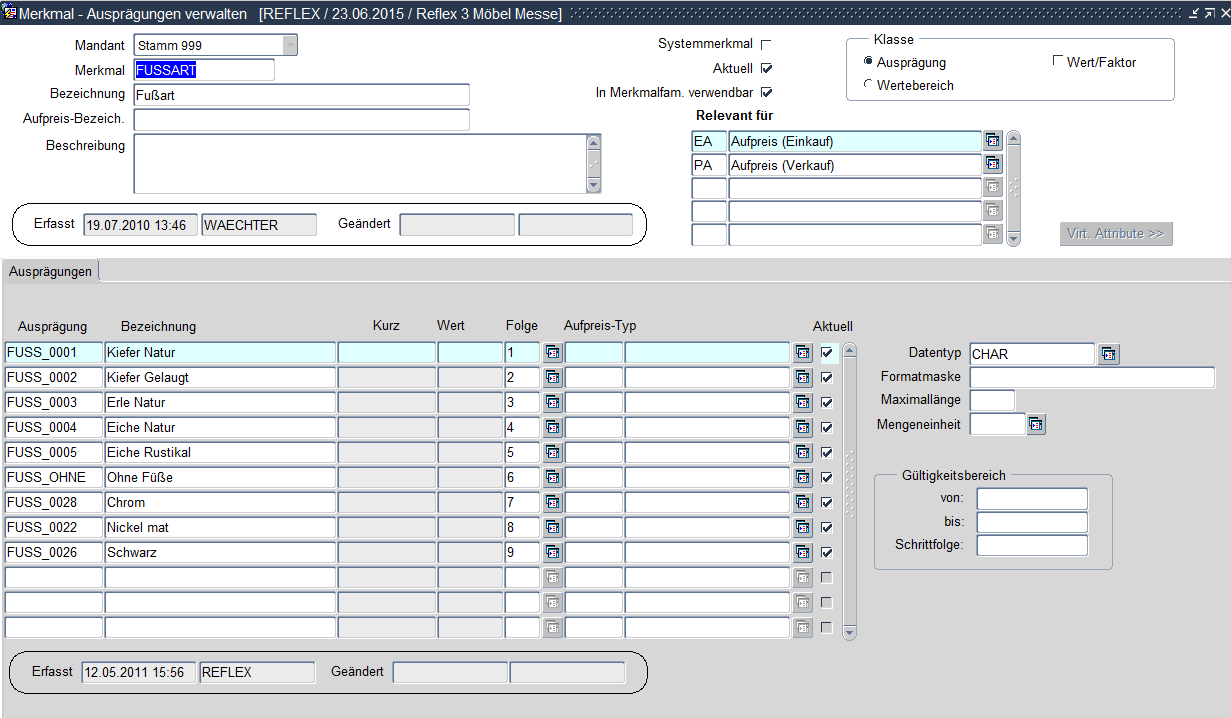Uncheck Aktuell checkbox for Erle Natur row
Image resolution: width=1231 pixels, height=718 pixels.
(x=826, y=403)
